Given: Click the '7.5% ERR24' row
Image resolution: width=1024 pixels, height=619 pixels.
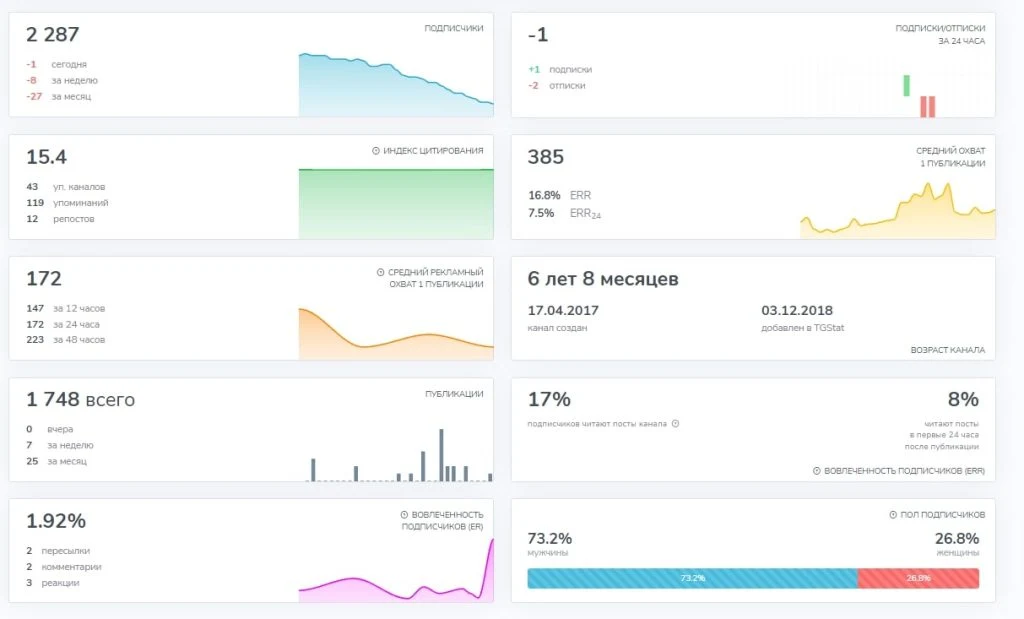Looking at the screenshot, I should [x=564, y=214].
